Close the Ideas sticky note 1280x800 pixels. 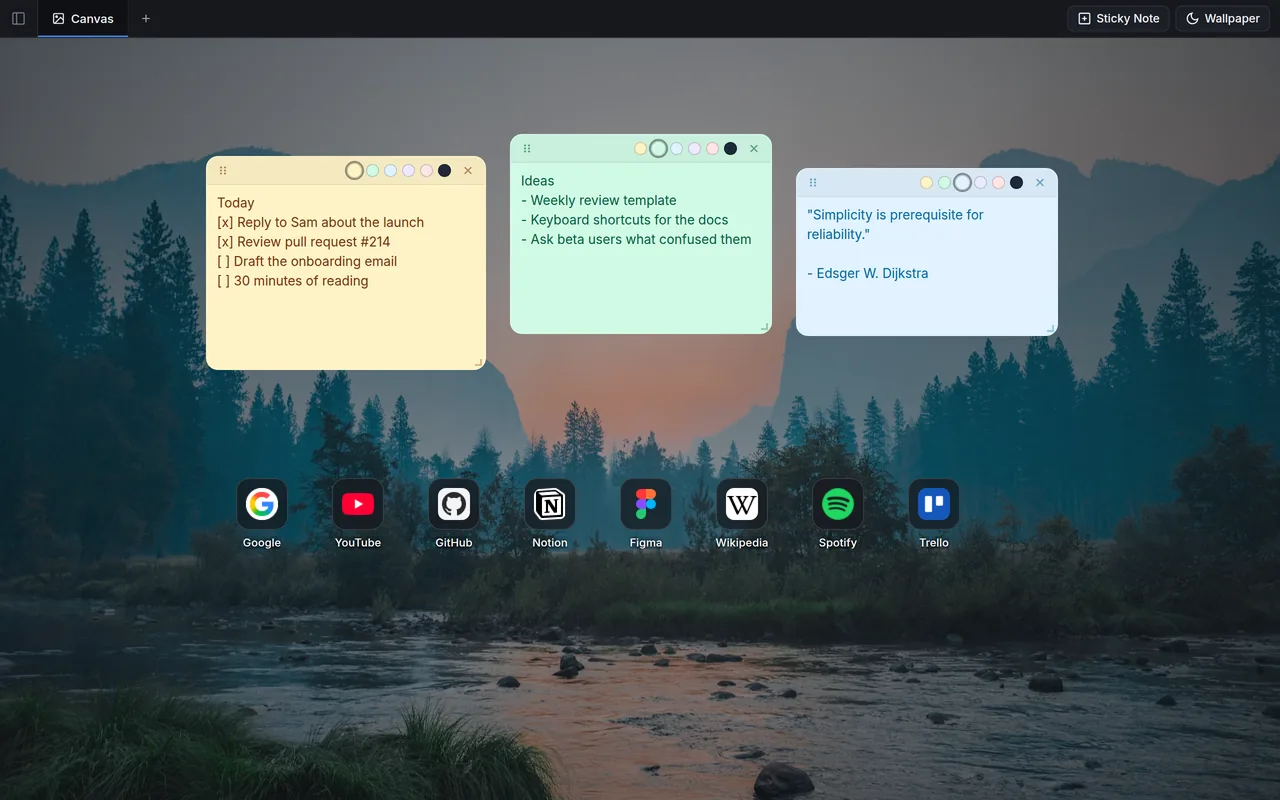click(754, 149)
